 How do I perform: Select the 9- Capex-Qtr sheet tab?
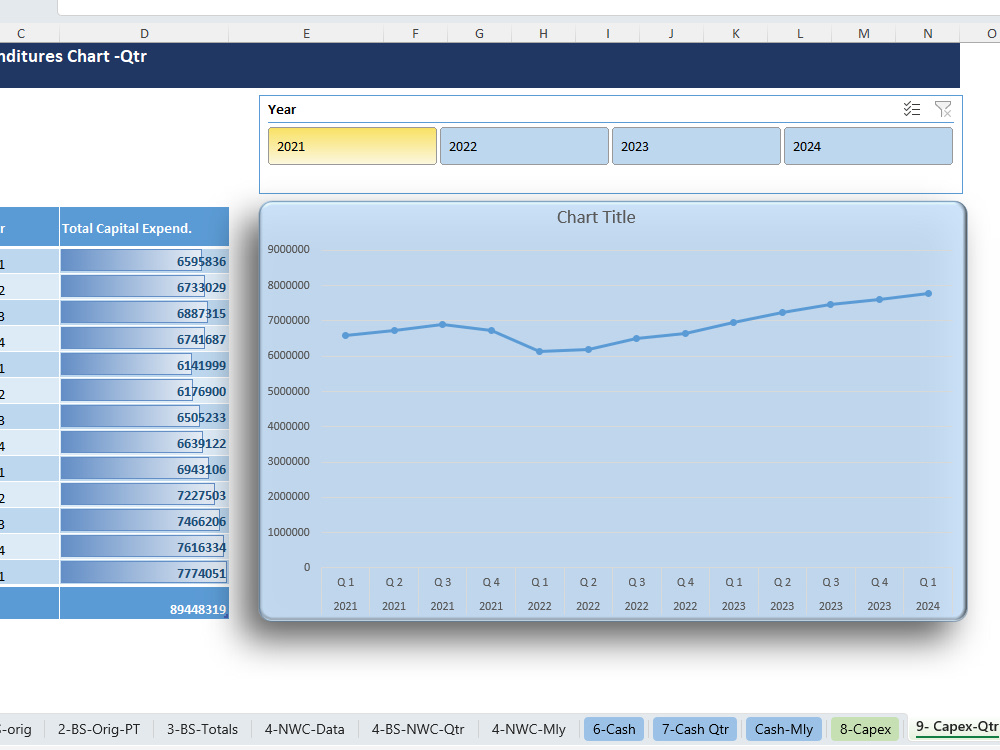[x=958, y=728]
